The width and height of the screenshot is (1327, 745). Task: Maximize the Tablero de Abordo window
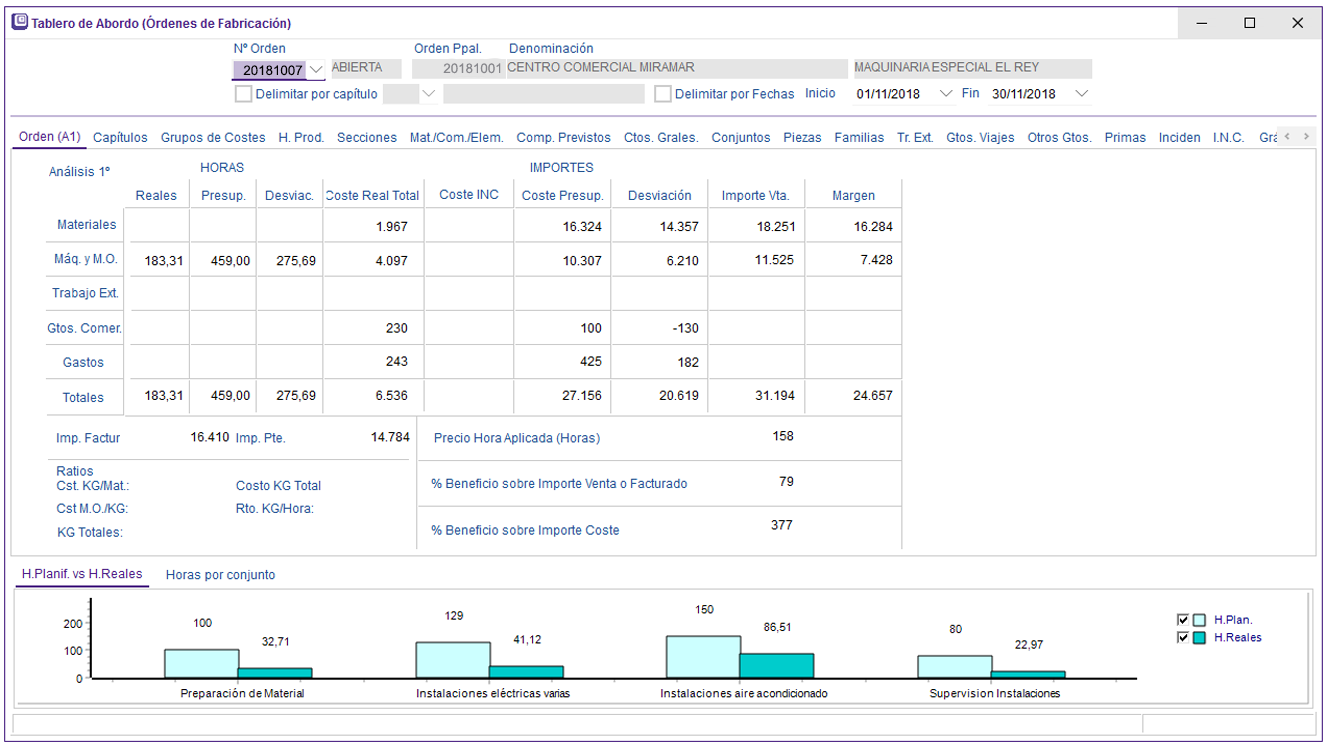(x=1249, y=23)
